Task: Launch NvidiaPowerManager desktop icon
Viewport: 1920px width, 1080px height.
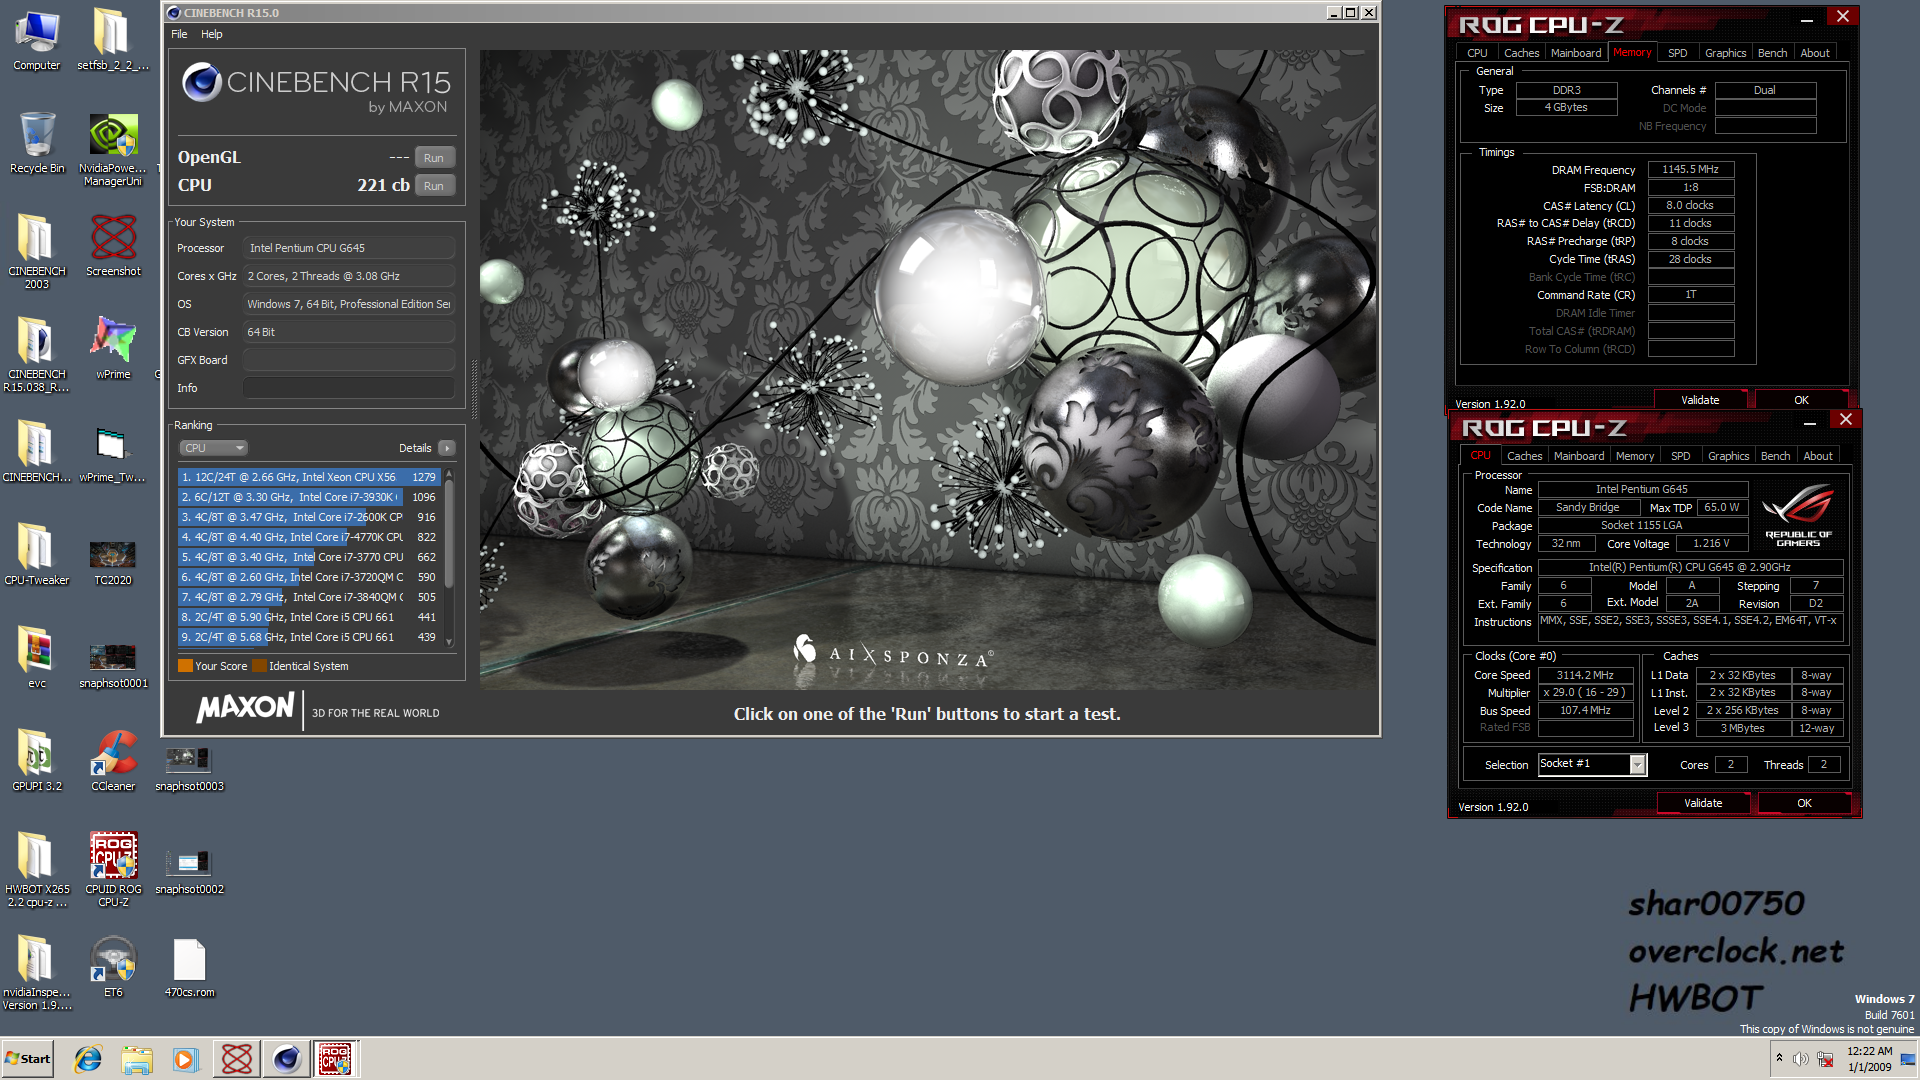Action: pos(113,149)
